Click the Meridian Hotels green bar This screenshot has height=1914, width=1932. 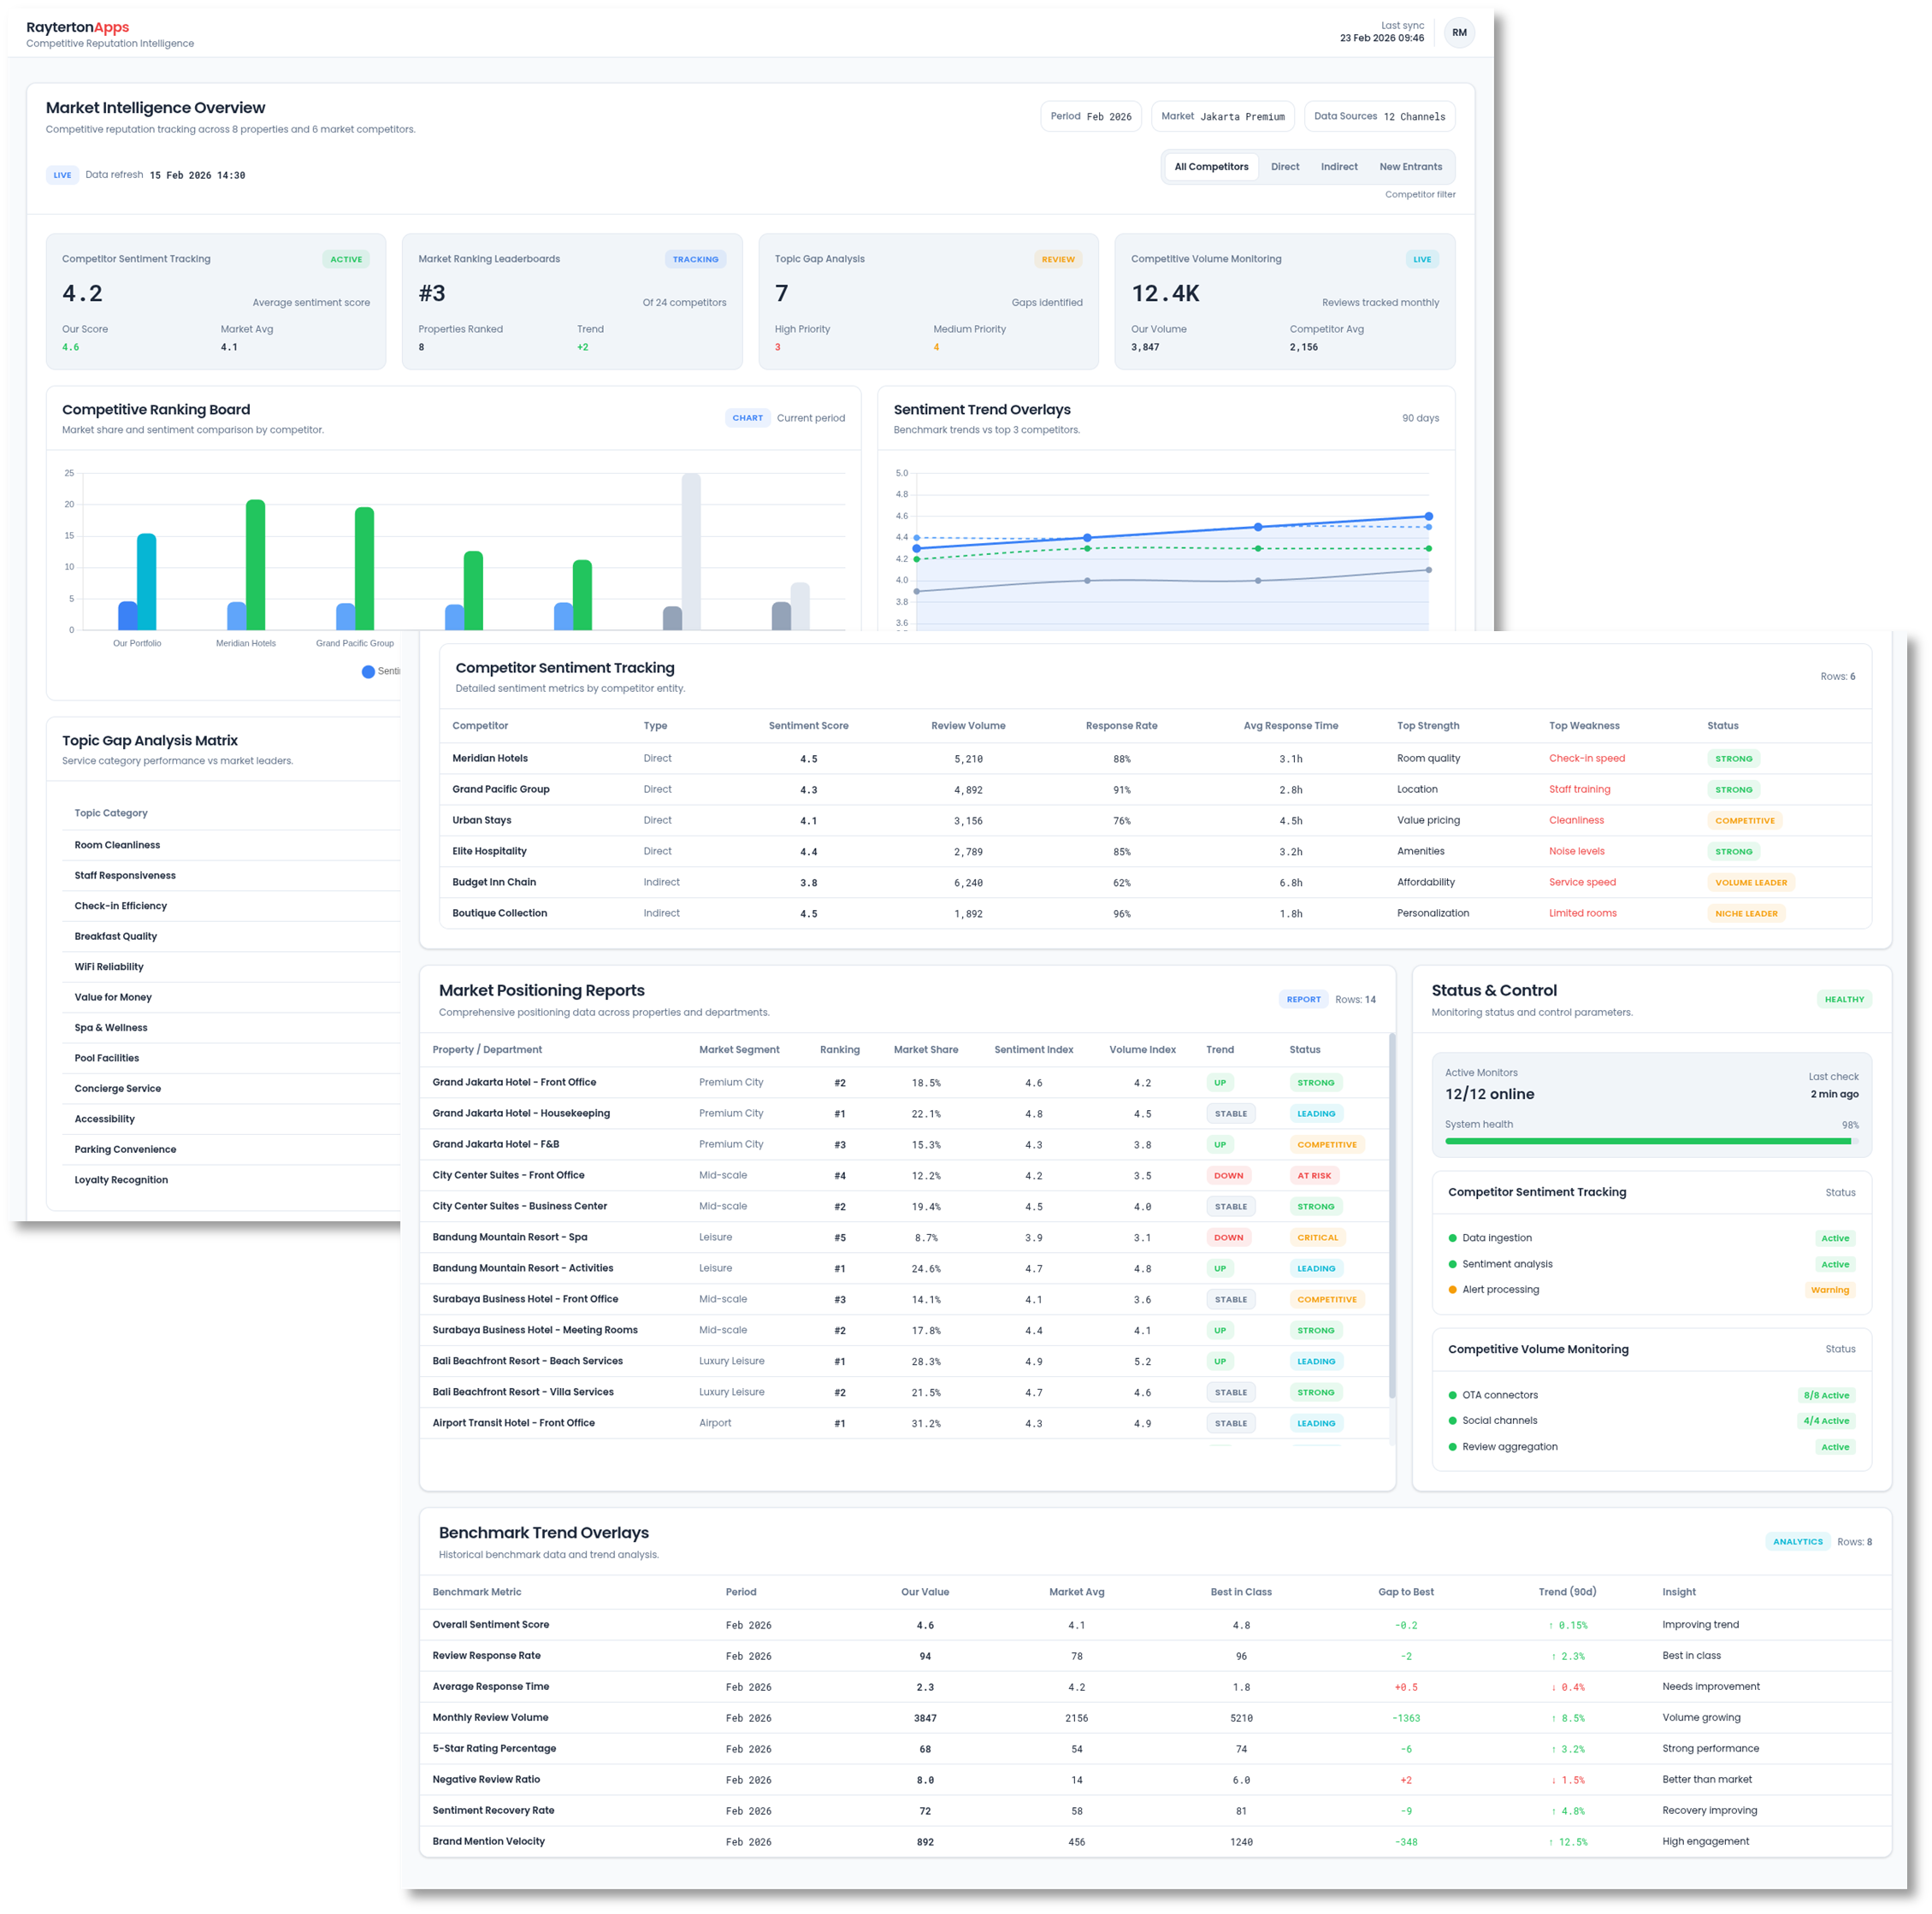(255, 565)
